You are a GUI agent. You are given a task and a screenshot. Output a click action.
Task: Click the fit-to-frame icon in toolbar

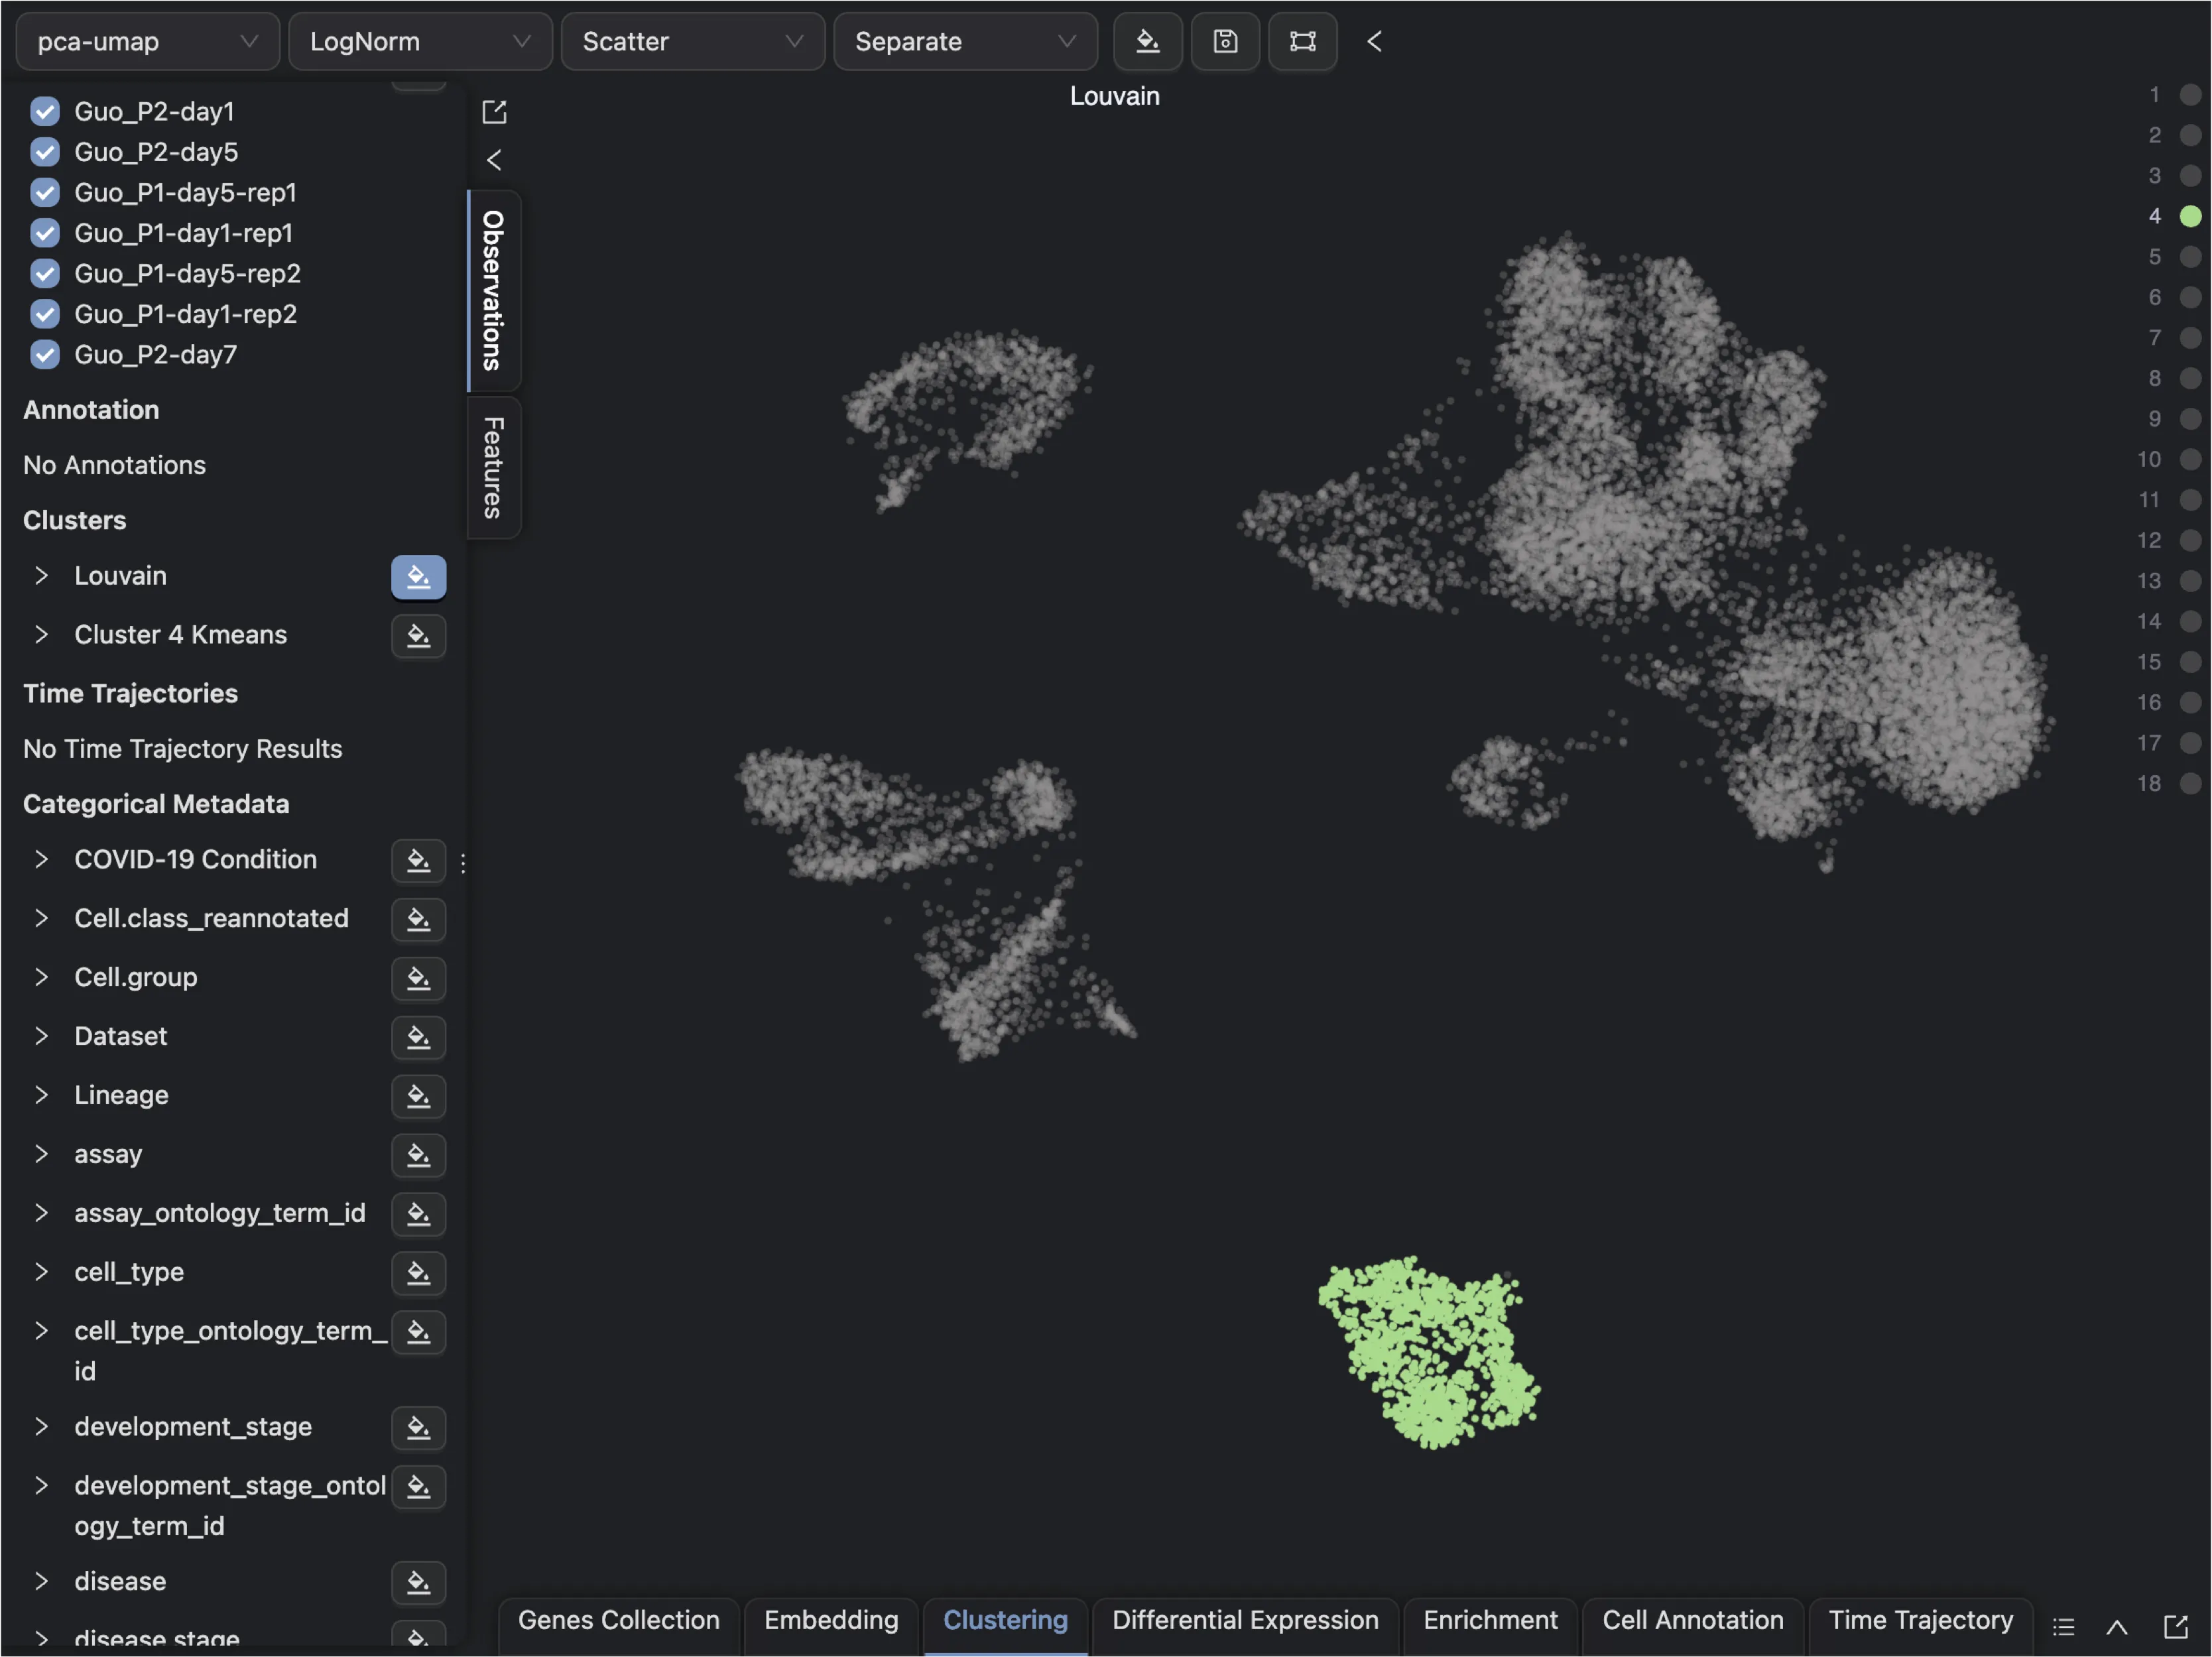tap(1302, 41)
